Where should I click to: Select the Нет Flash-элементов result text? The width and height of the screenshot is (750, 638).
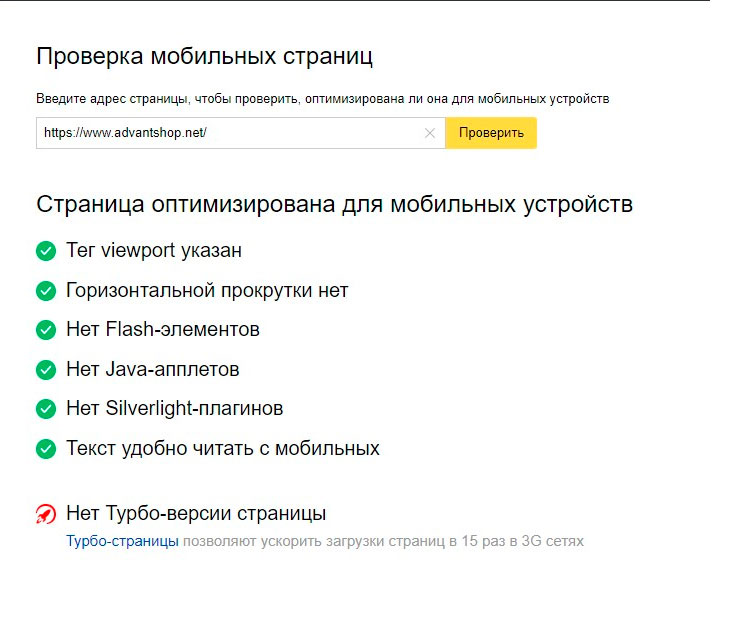163,330
